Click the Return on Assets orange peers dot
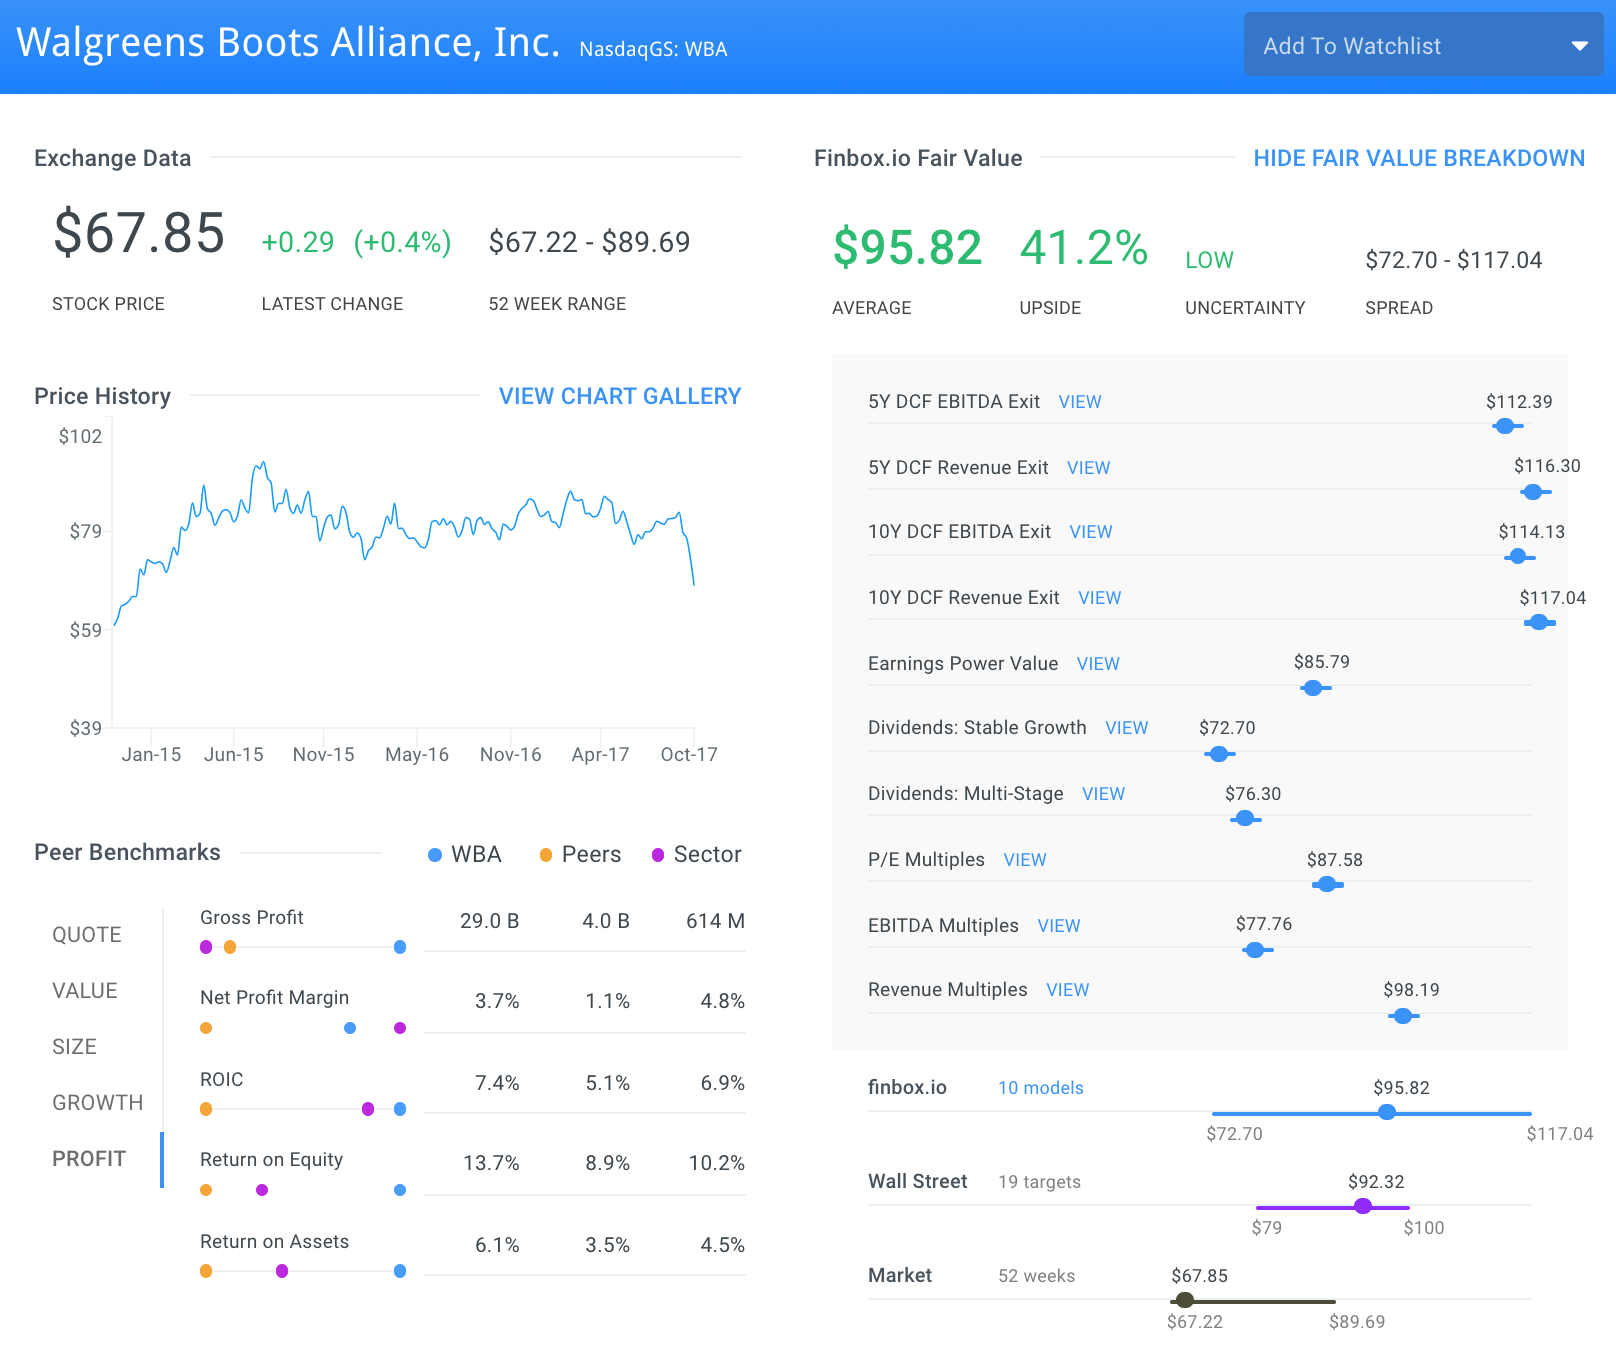This screenshot has height=1354, width=1616. click(206, 1271)
